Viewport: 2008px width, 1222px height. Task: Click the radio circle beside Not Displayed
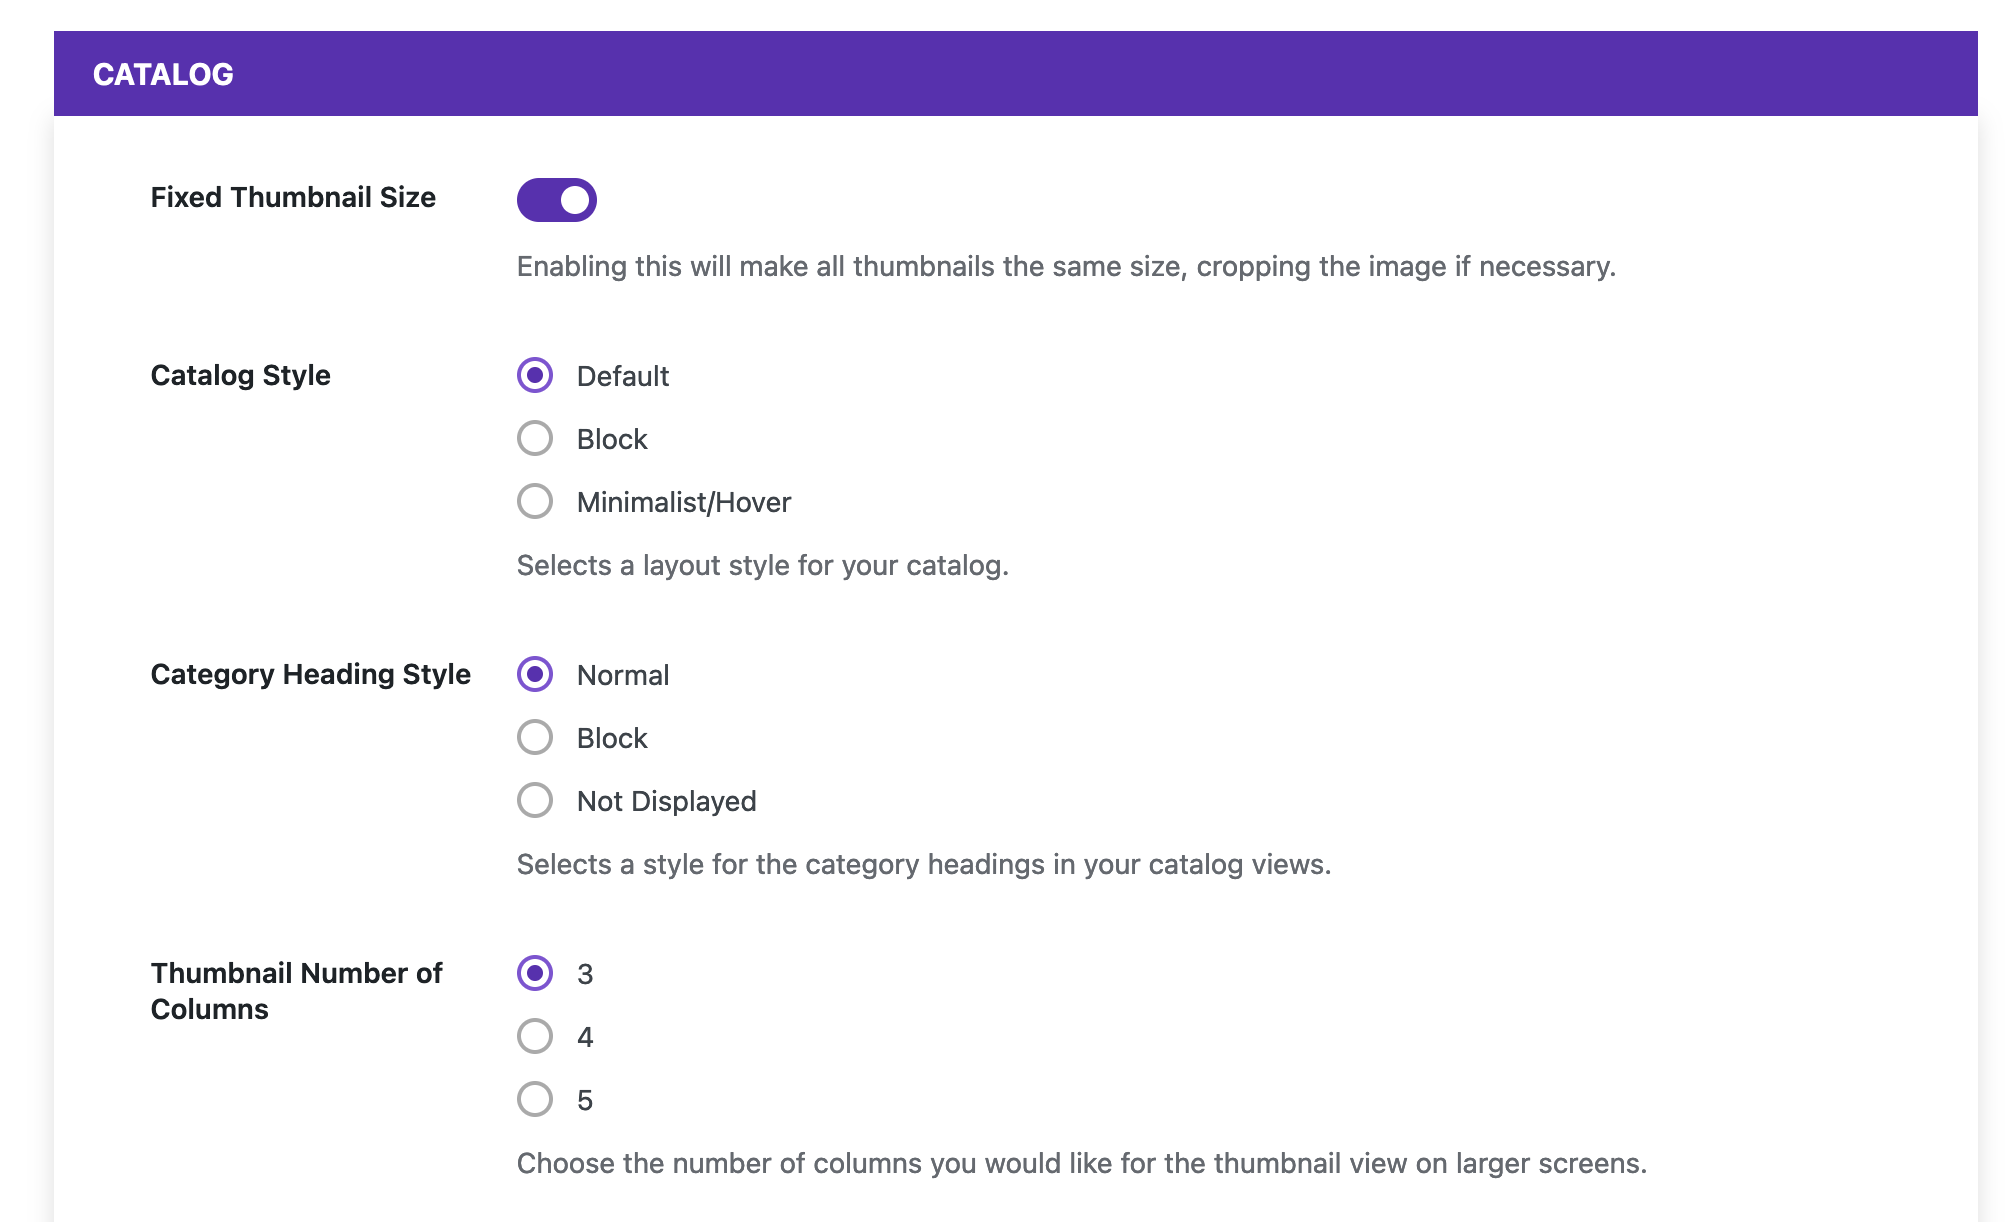(x=535, y=800)
